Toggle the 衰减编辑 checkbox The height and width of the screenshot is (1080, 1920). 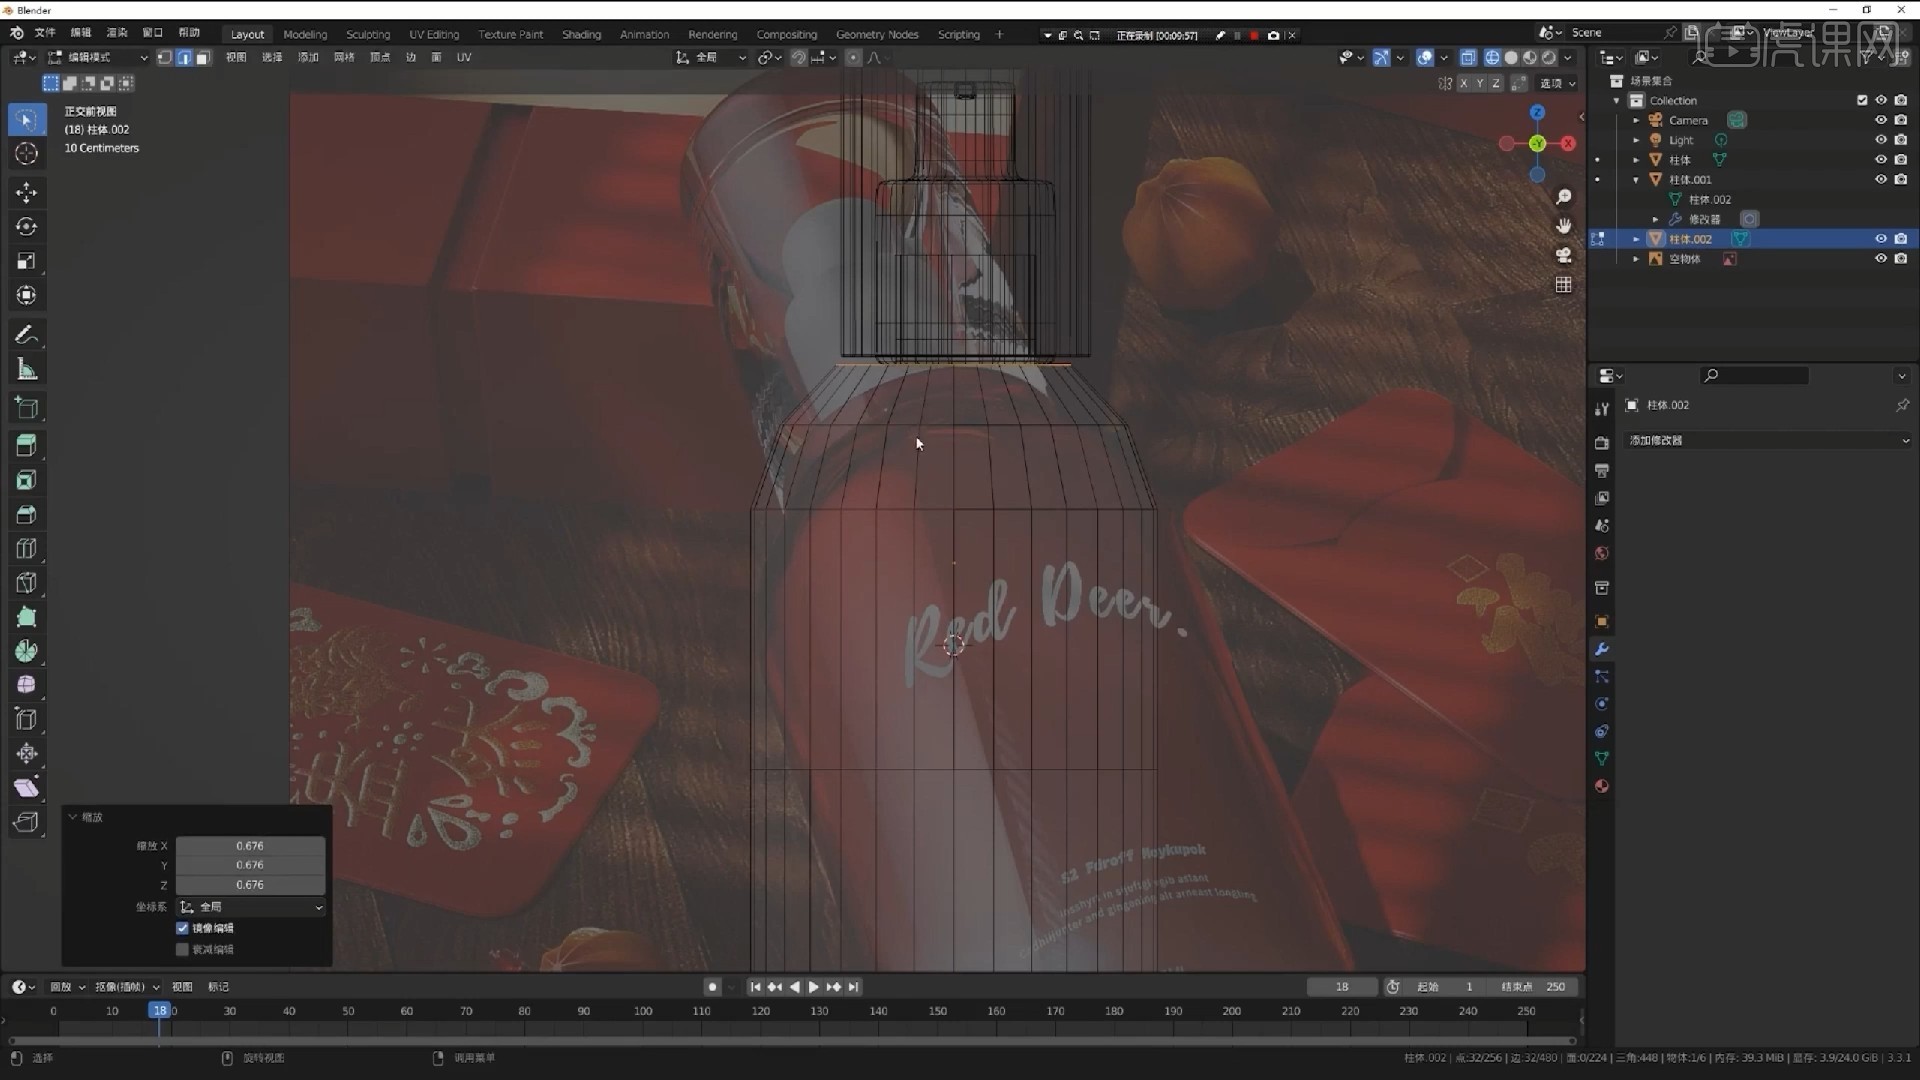tap(183, 949)
